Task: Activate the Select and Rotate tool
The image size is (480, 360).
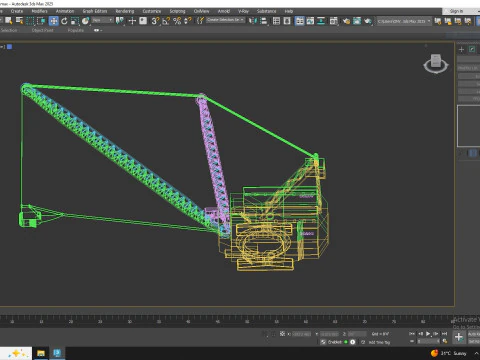Action: pos(64,21)
